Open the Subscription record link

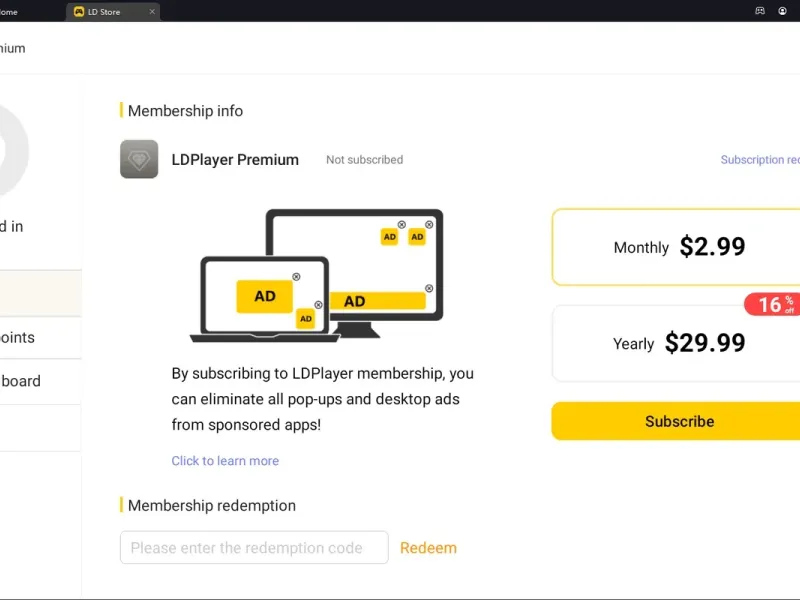760,160
